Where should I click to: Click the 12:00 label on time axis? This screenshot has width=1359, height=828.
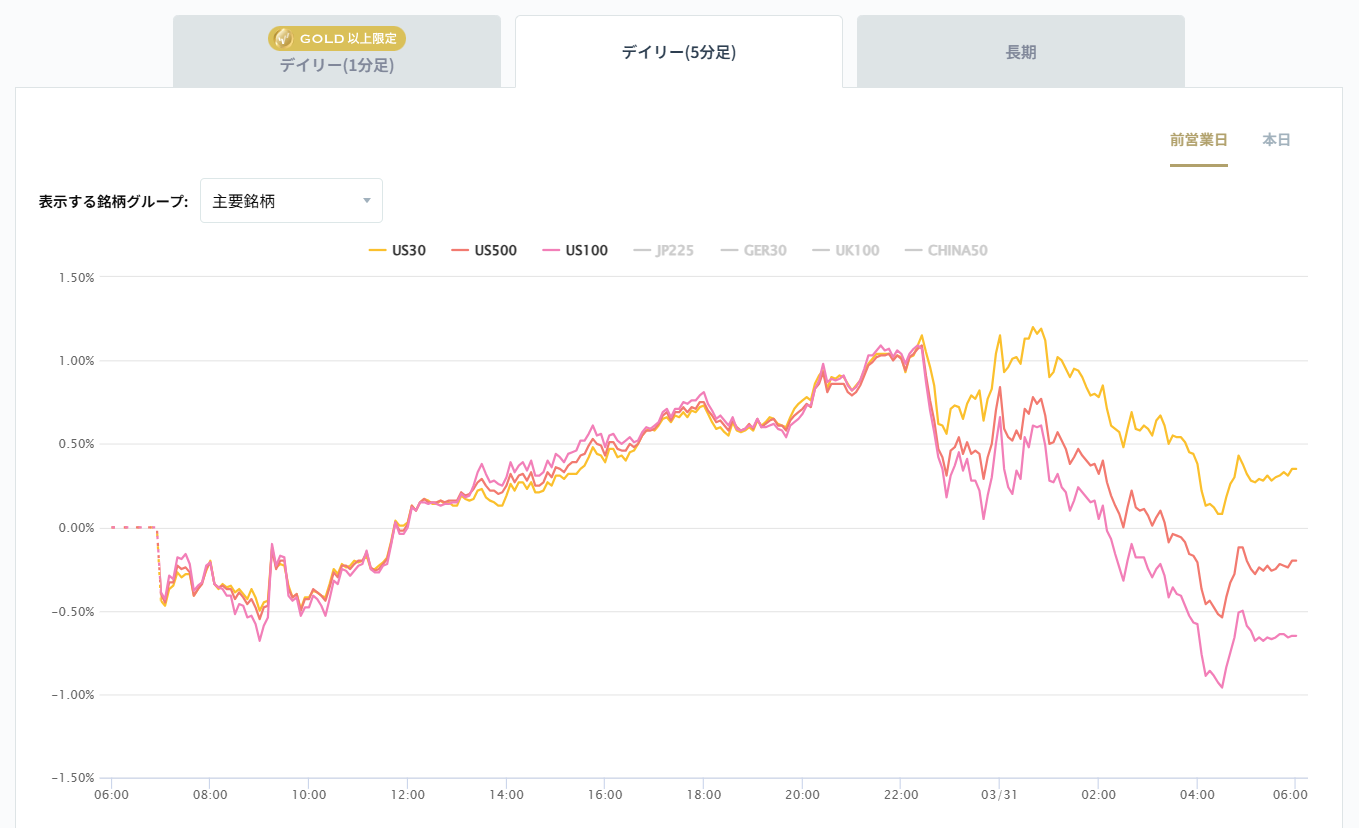tap(408, 795)
